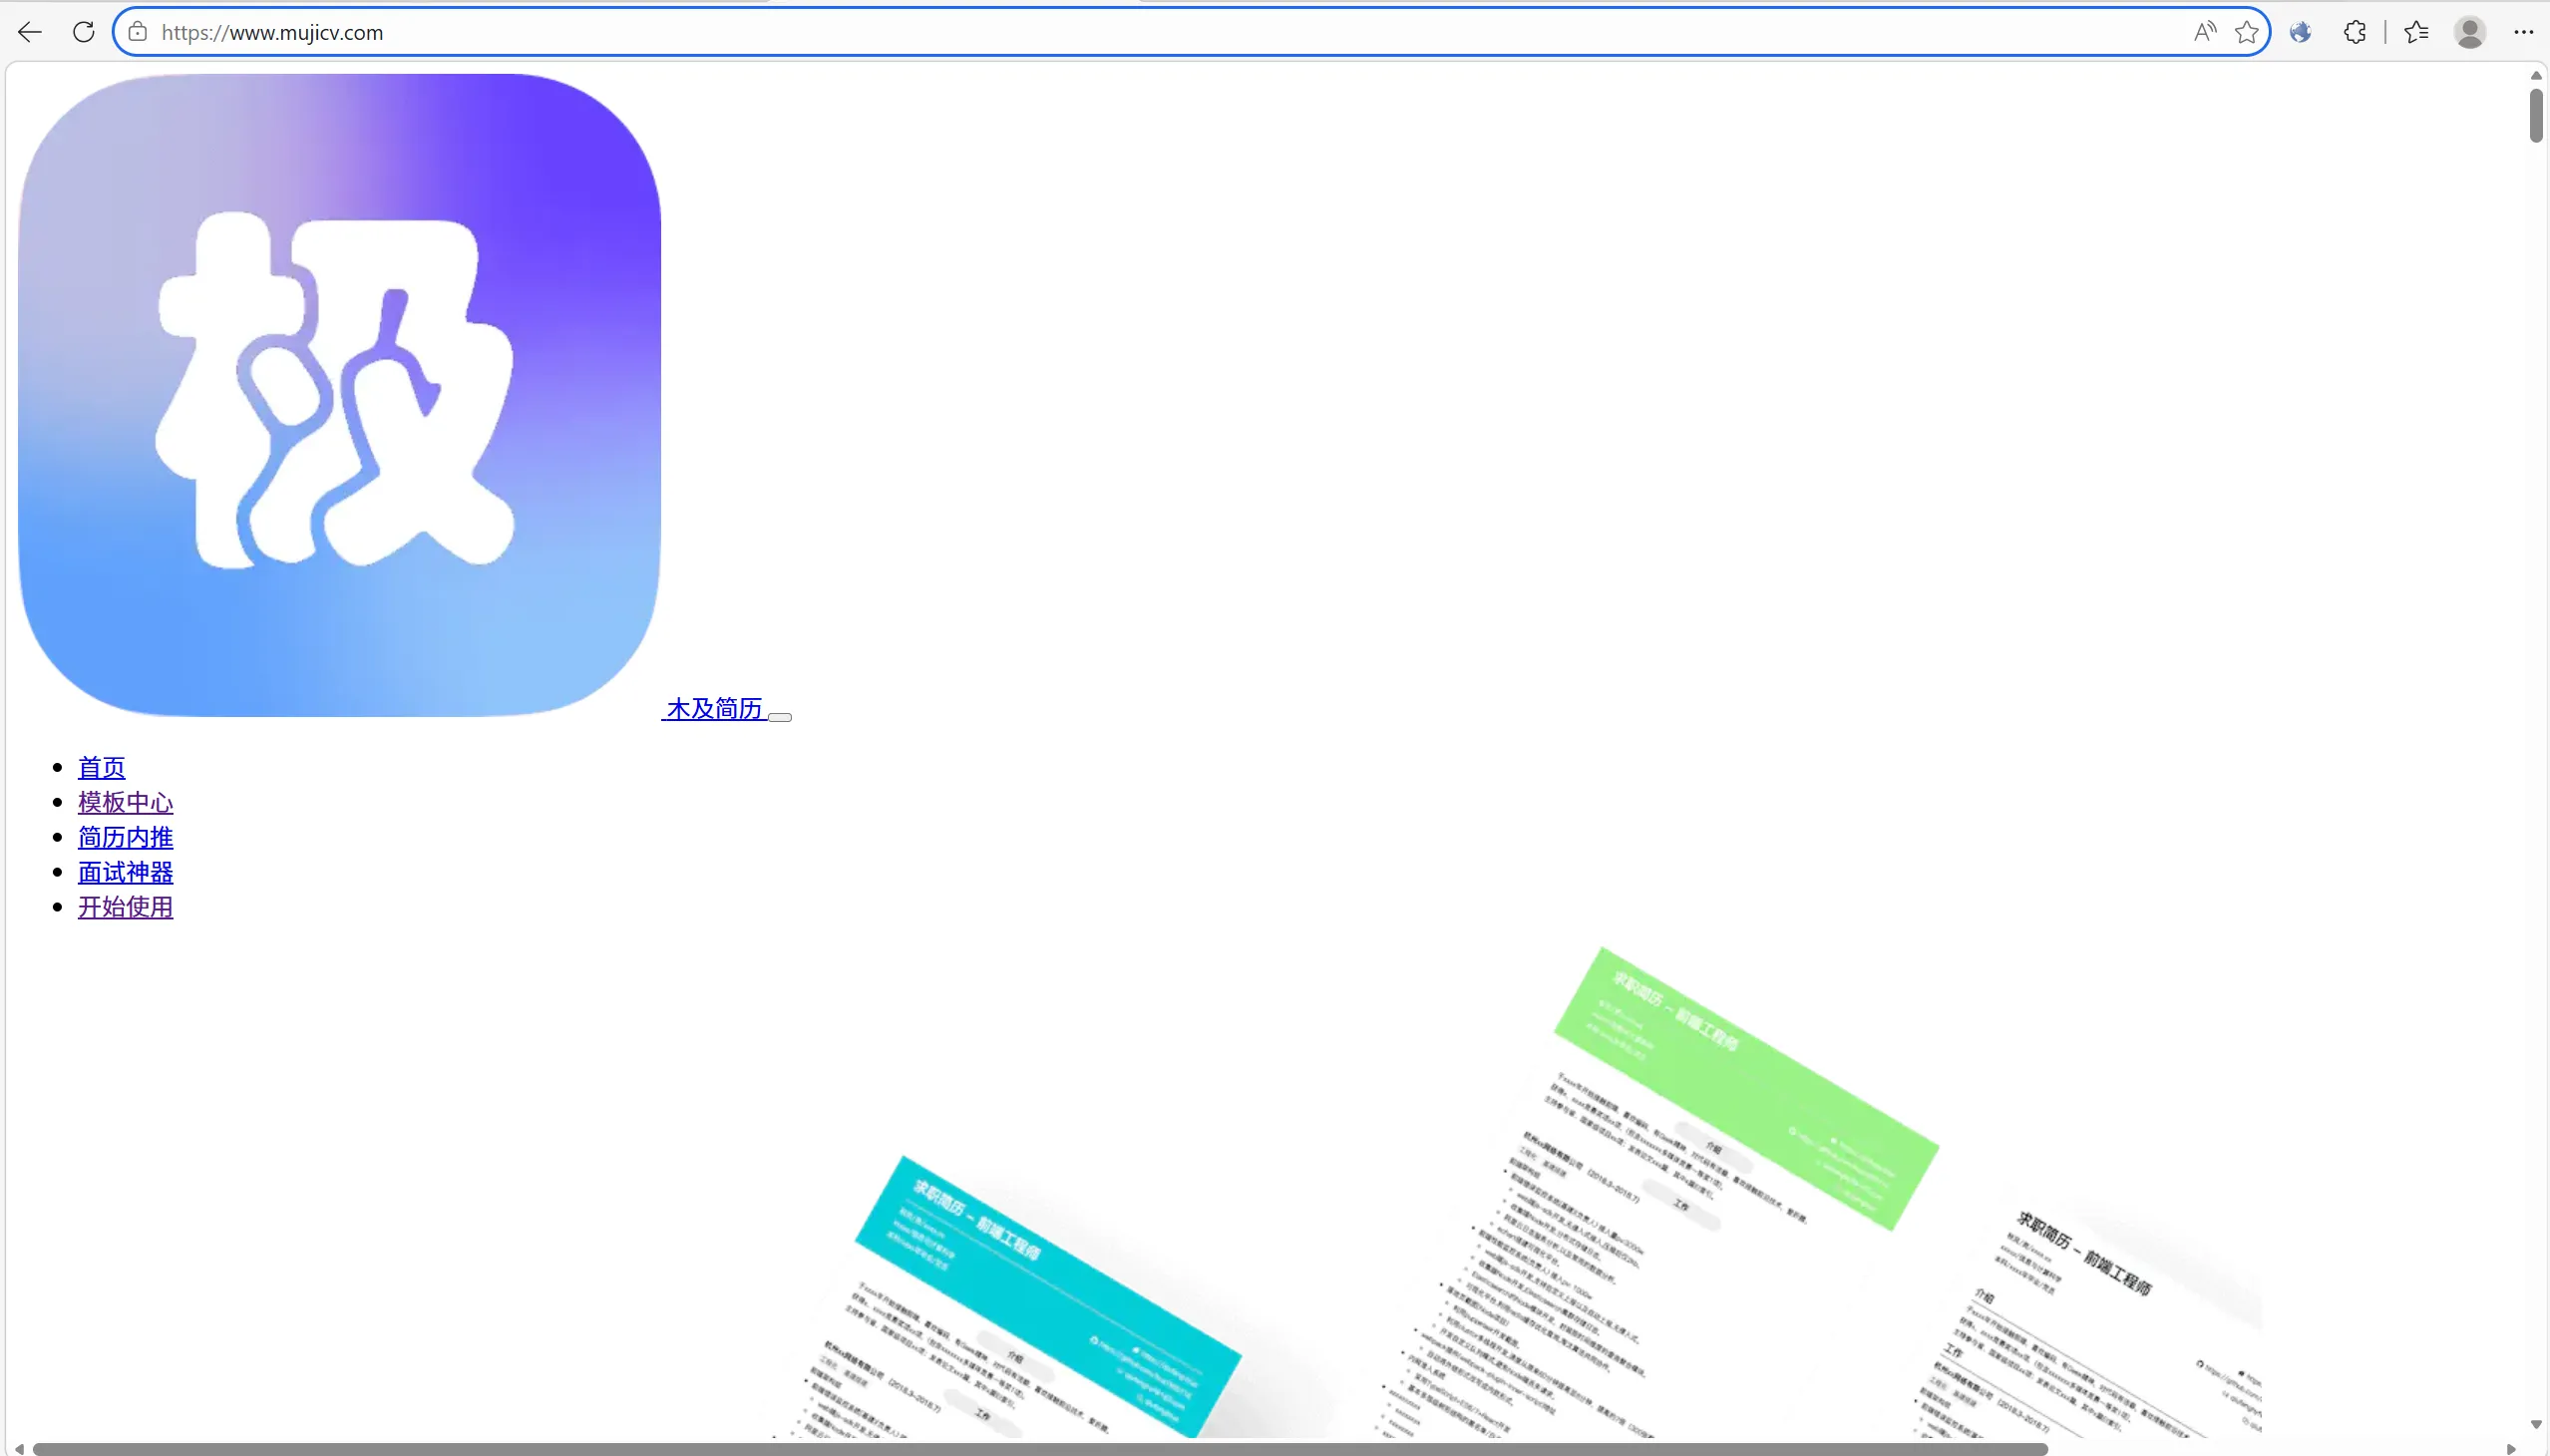The height and width of the screenshot is (1456, 2550).
Task: Click the 开始使用 link
Action: (126, 906)
